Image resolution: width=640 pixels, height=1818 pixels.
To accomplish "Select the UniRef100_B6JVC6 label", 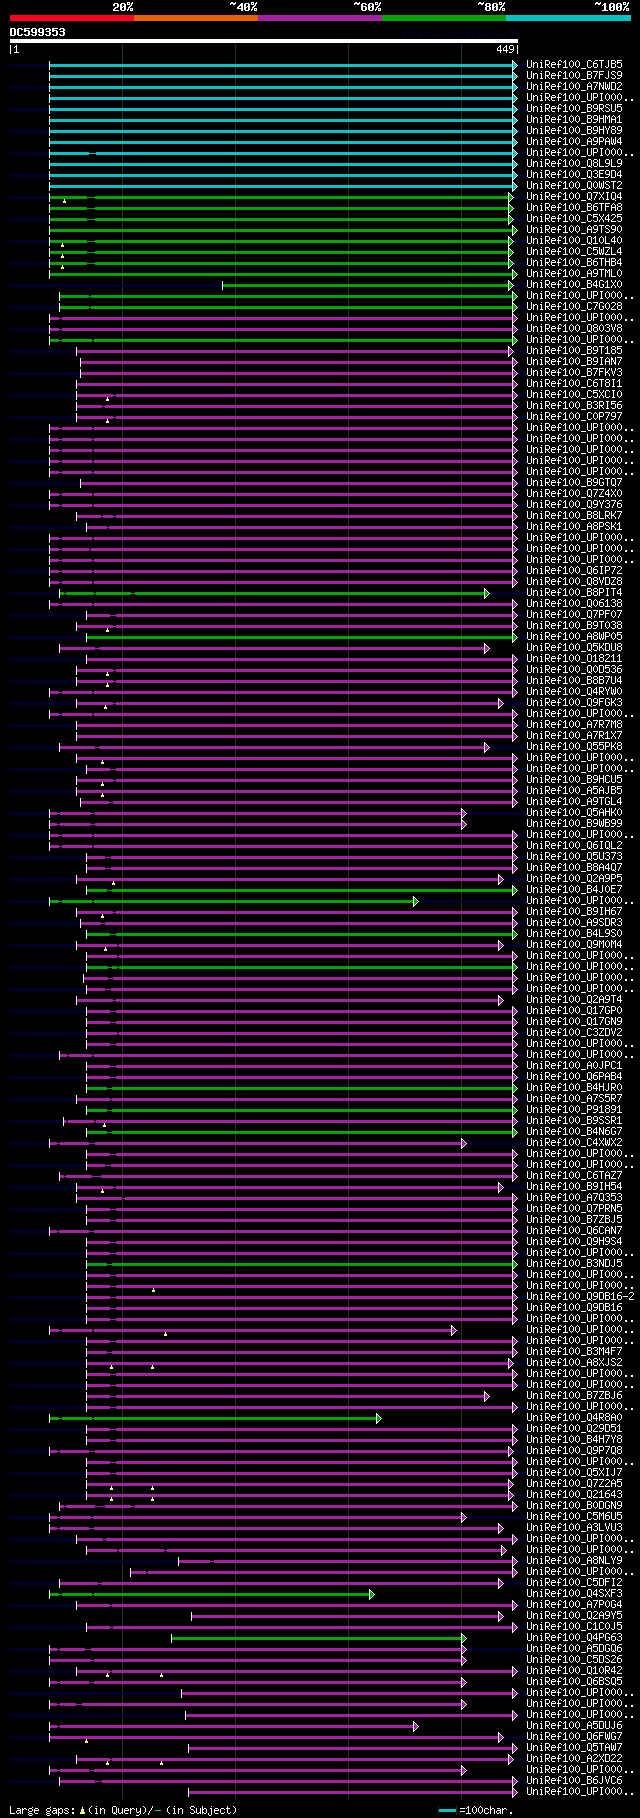I will pyautogui.click(x=574, y=1780).
